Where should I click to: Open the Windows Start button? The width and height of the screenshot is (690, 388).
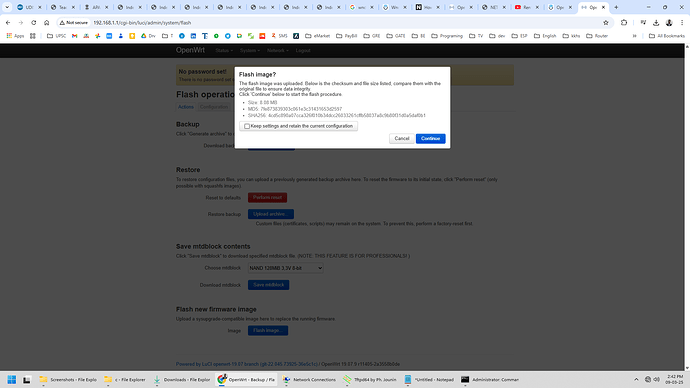pos(12,379)
